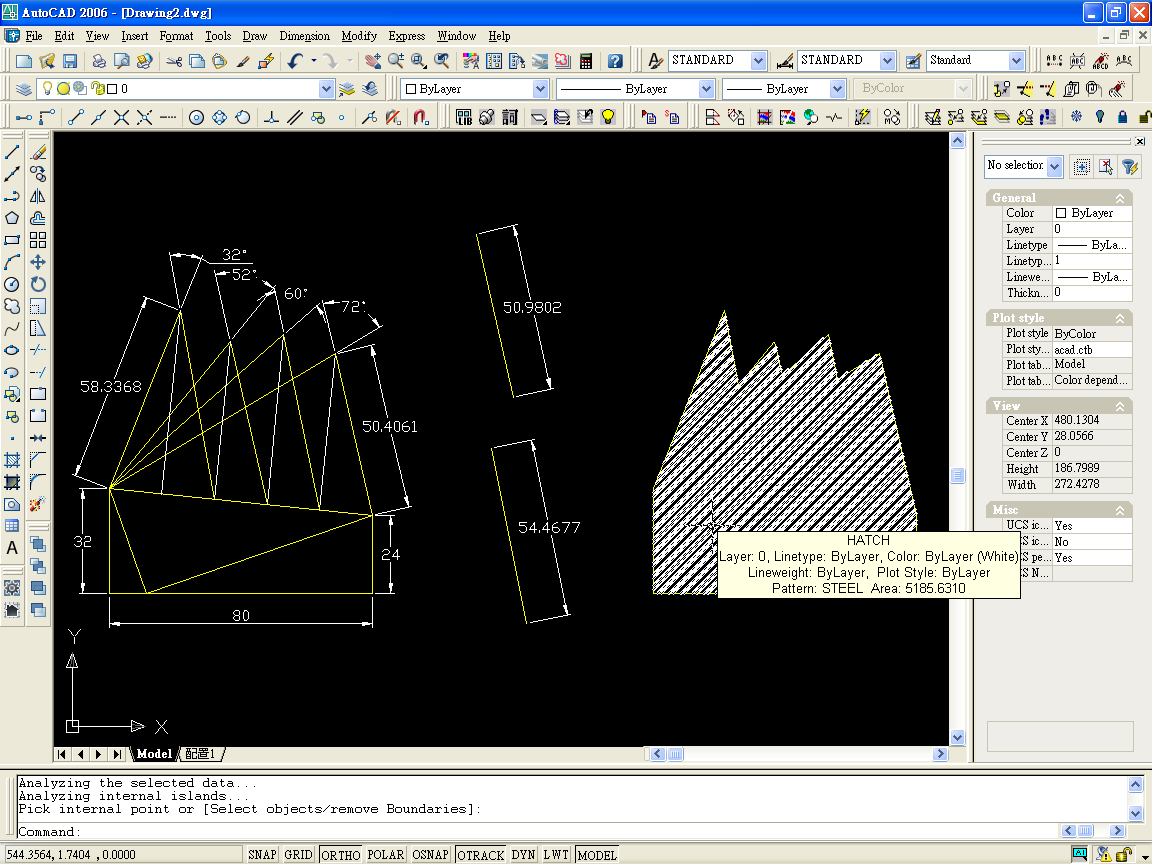This screenshot has height=864, width=1152.
Task: Collapse the General properties section
Action: [1121, 198]
